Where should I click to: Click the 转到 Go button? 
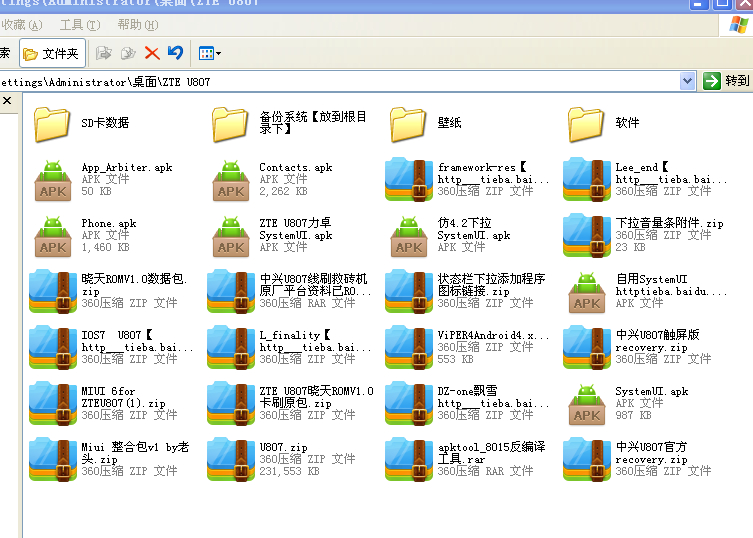pos(726,81)
